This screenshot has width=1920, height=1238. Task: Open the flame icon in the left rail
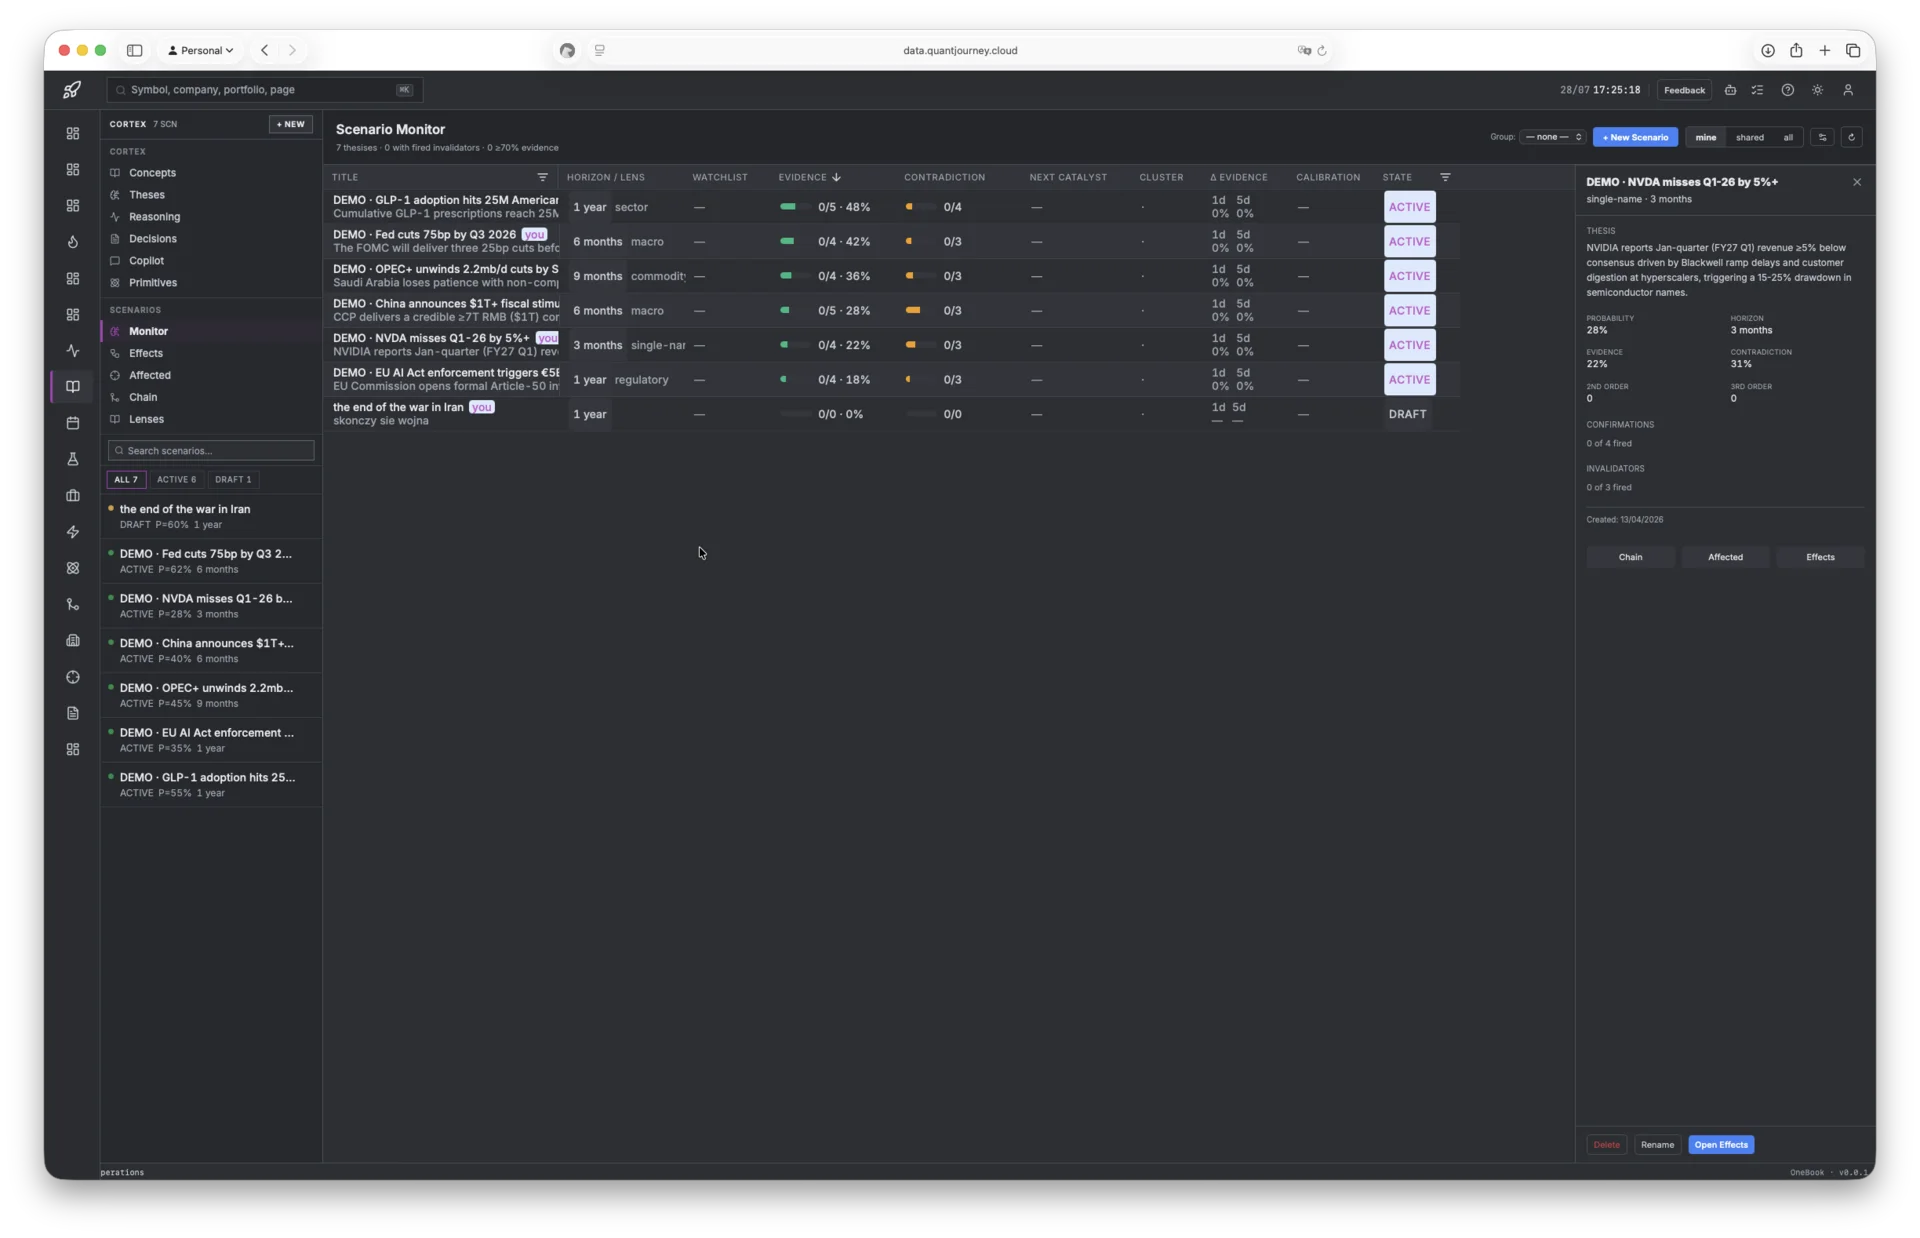click(73, 242)
